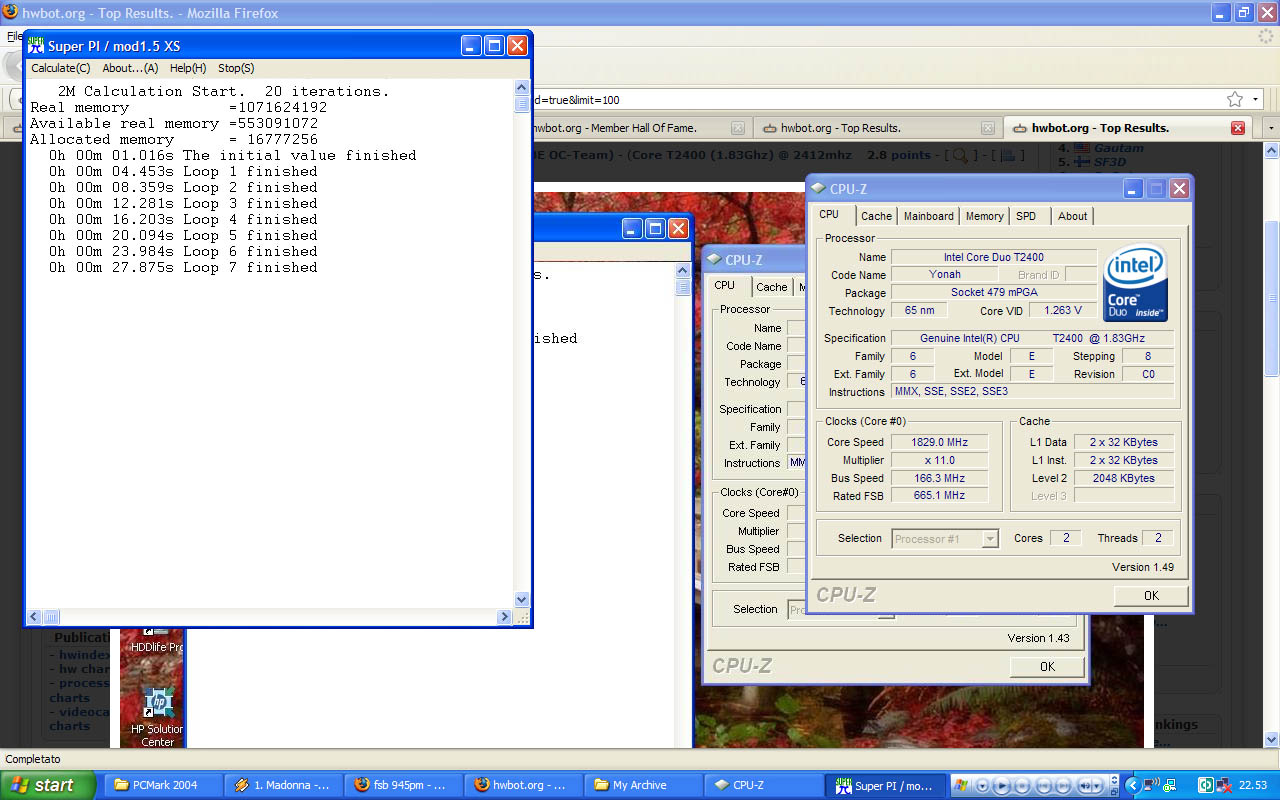Click the green square tray icon

pos(1206,785)
